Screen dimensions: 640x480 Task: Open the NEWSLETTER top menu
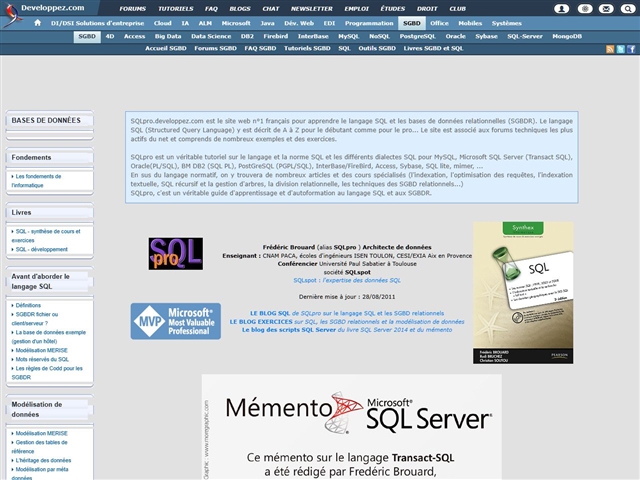coord(311,9)
